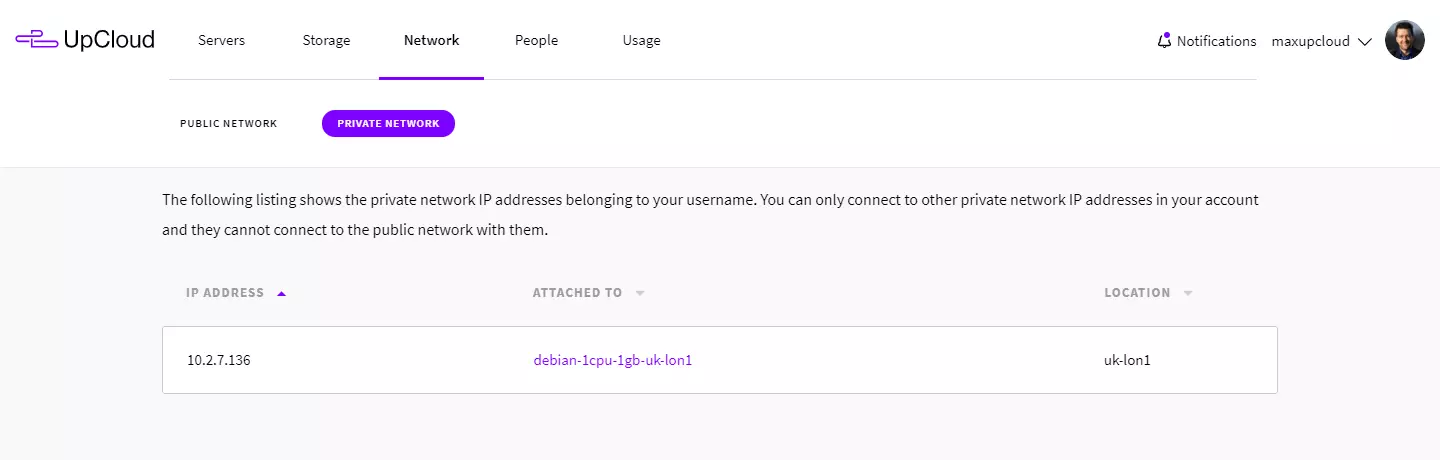Click the Location sort arrow

[x=1188, y=294]
